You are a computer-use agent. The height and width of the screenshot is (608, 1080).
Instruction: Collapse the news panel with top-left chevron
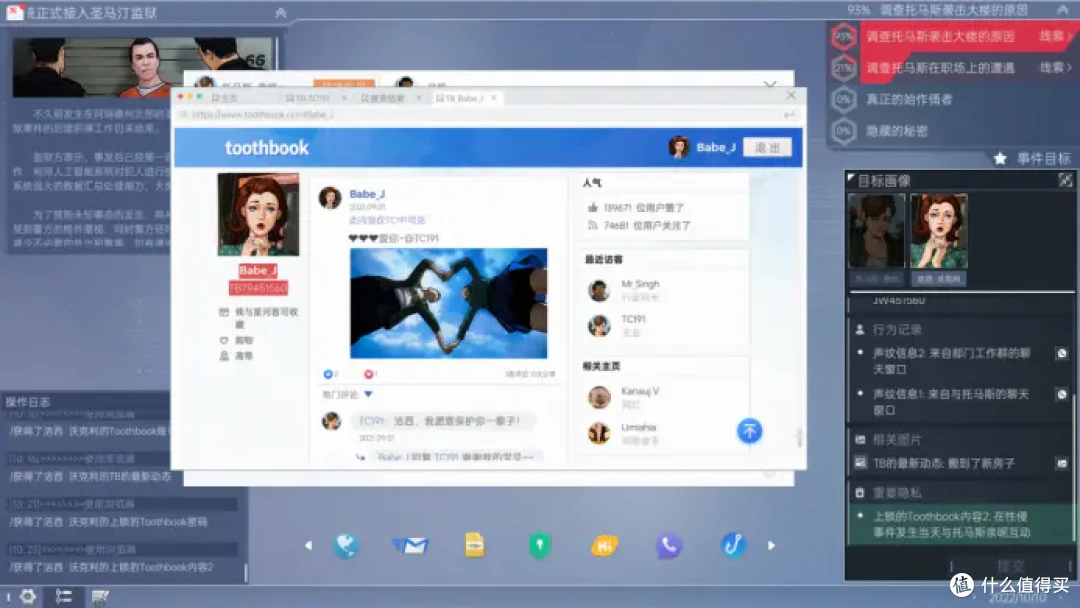[x=280, y=12]
